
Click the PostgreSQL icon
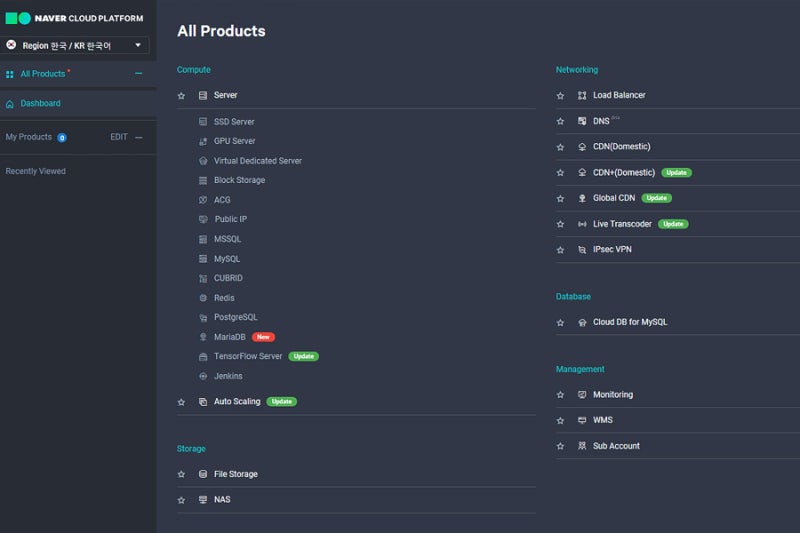pos(203,318)
